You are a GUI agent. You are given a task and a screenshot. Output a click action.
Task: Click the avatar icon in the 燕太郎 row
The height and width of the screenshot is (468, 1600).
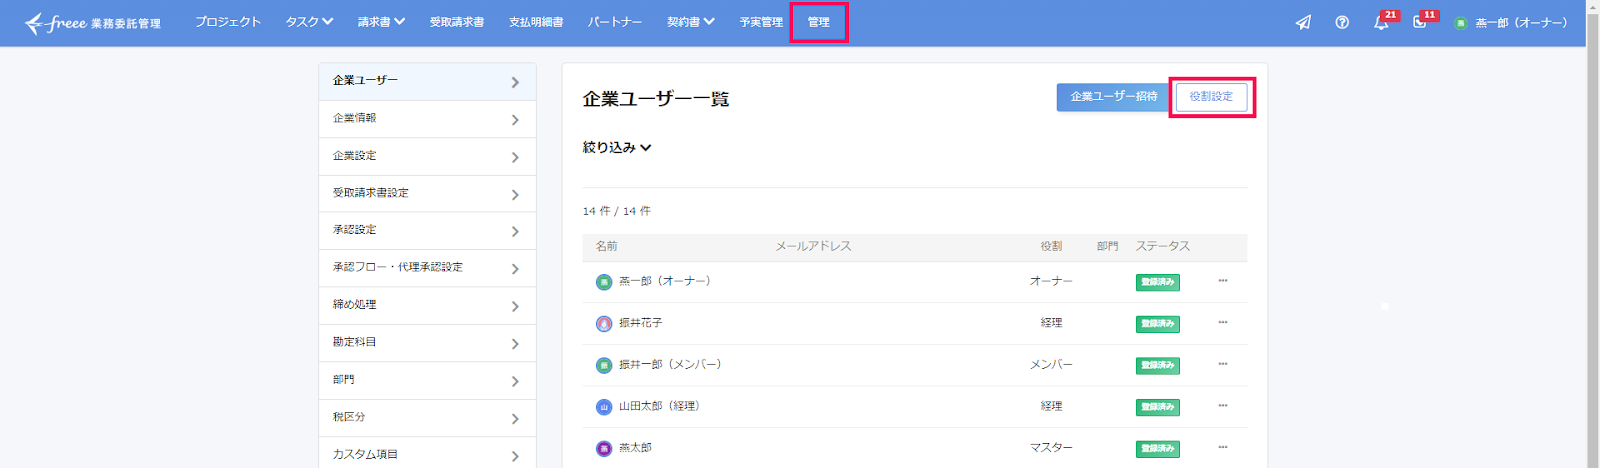tap(604, 449)
